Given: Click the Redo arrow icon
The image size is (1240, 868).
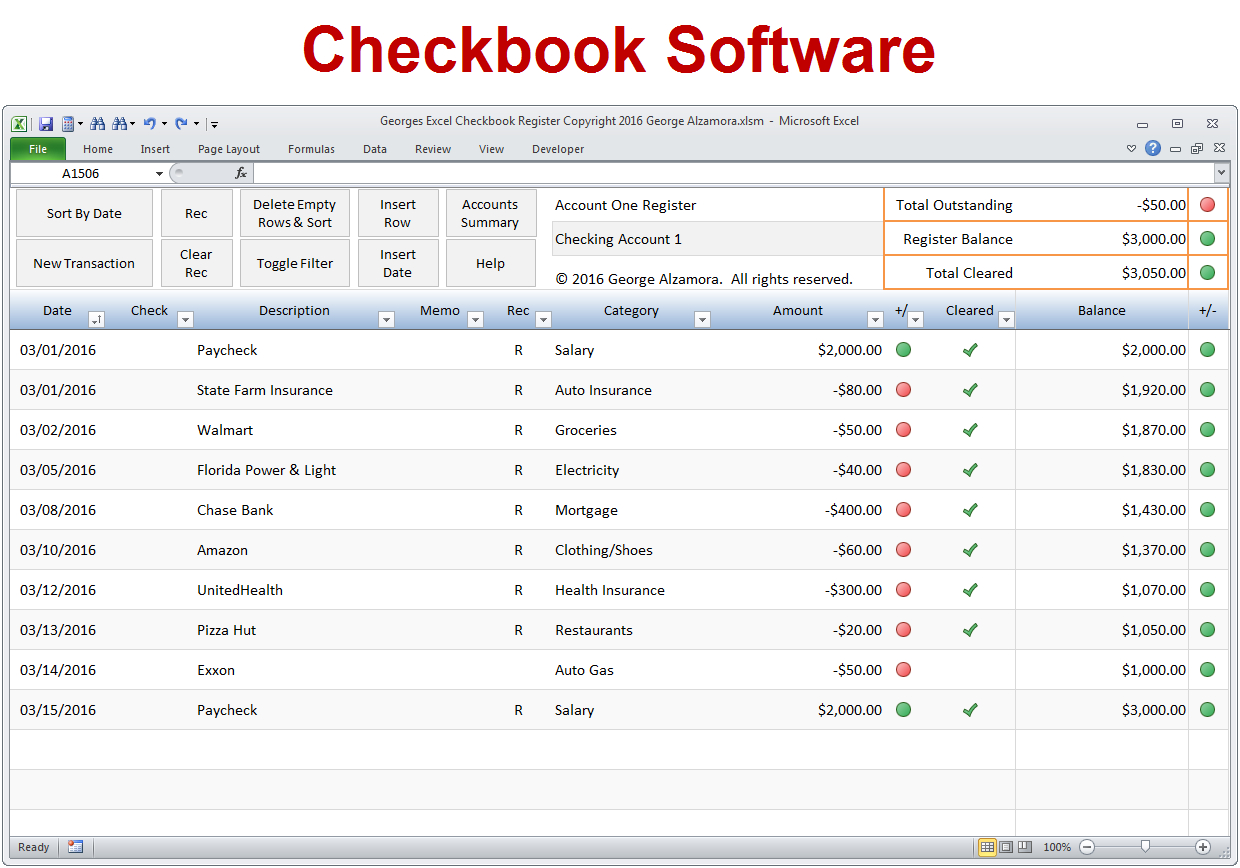Looking at the screenshot, I should tap(181, 123).
